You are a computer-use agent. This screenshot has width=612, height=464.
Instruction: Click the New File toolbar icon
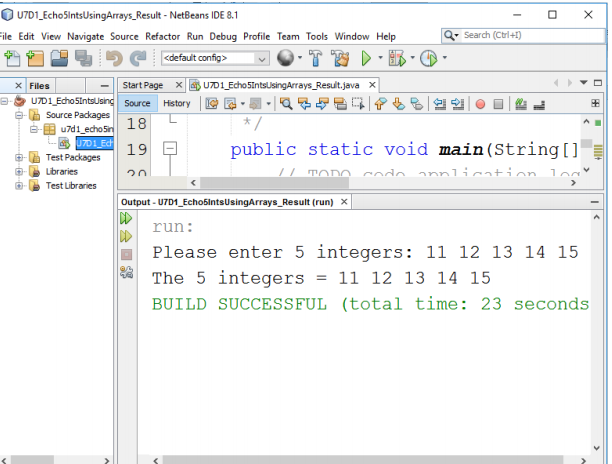pyautogui.click(x=12, y=59)
